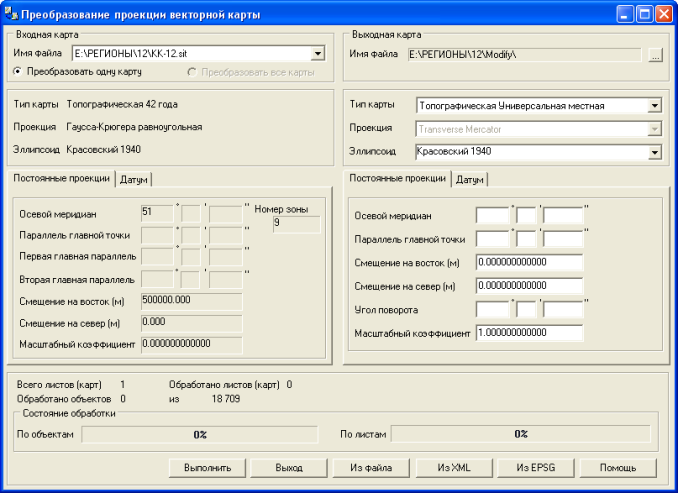Viewport: 678px width, 493px height.
Task: Open help with 'Помощь' button
Action: coord(617,467)
